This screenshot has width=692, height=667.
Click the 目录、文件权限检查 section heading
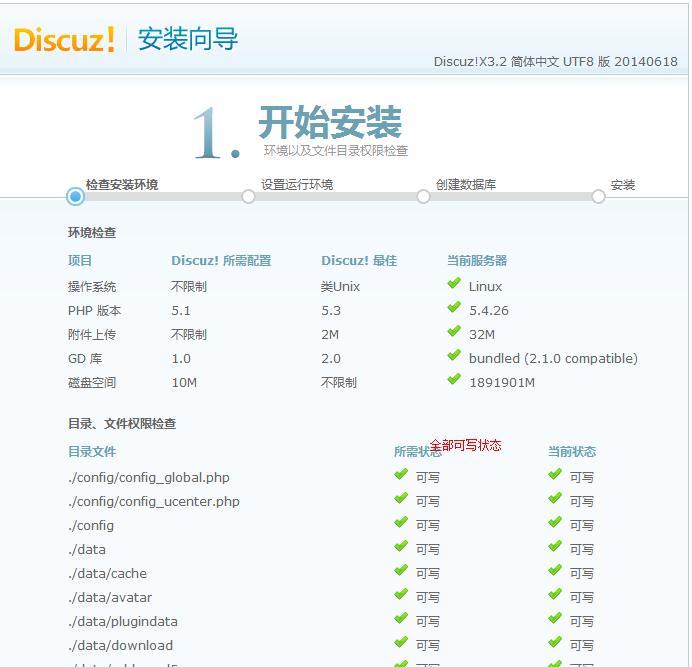coord(122,424)
